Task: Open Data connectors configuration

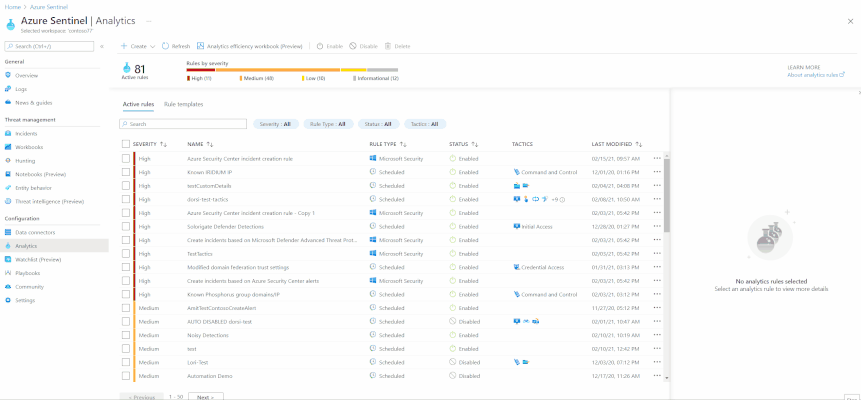Action: [x=35, y=232]
